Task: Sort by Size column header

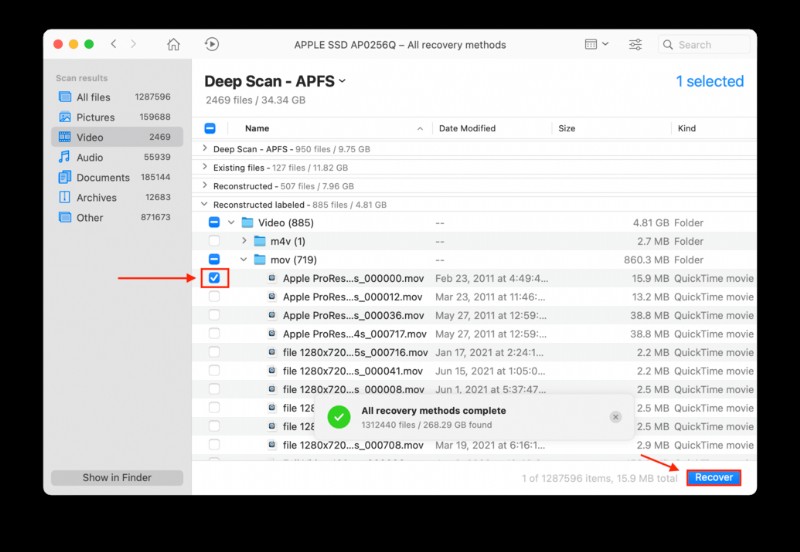Action: tap(566, 128)
